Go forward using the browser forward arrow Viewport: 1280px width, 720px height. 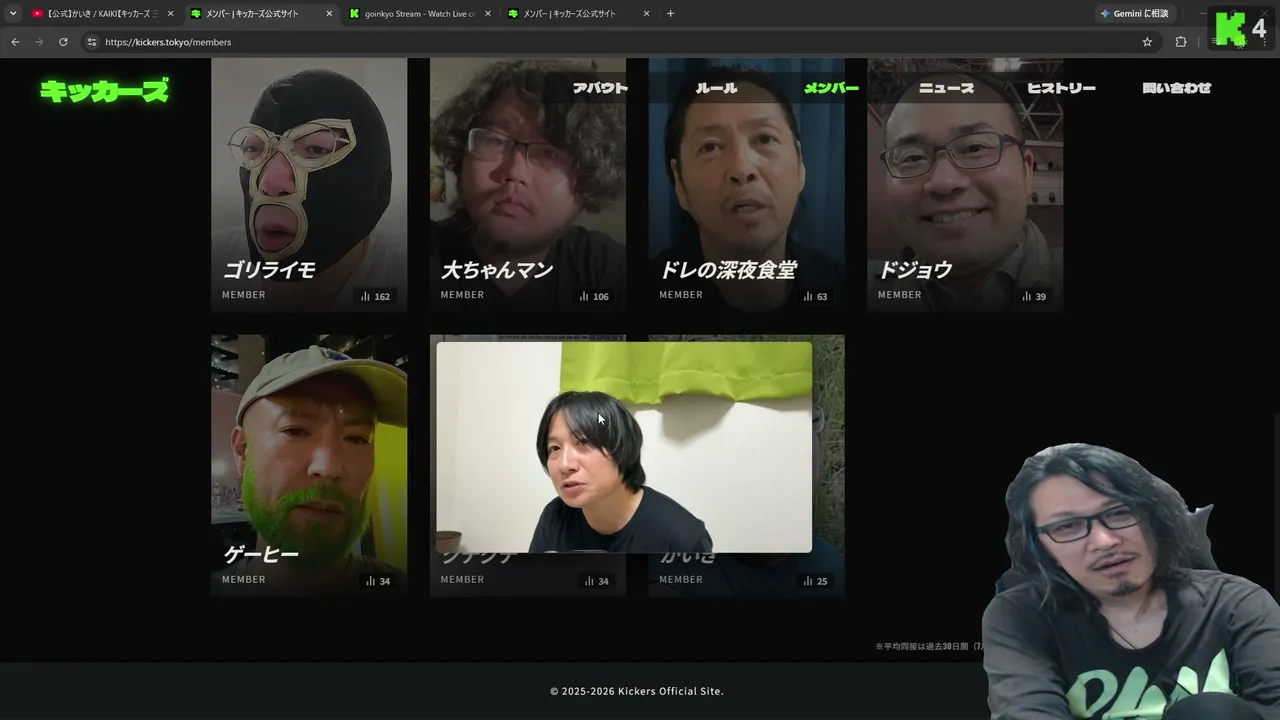coord(39,42)
